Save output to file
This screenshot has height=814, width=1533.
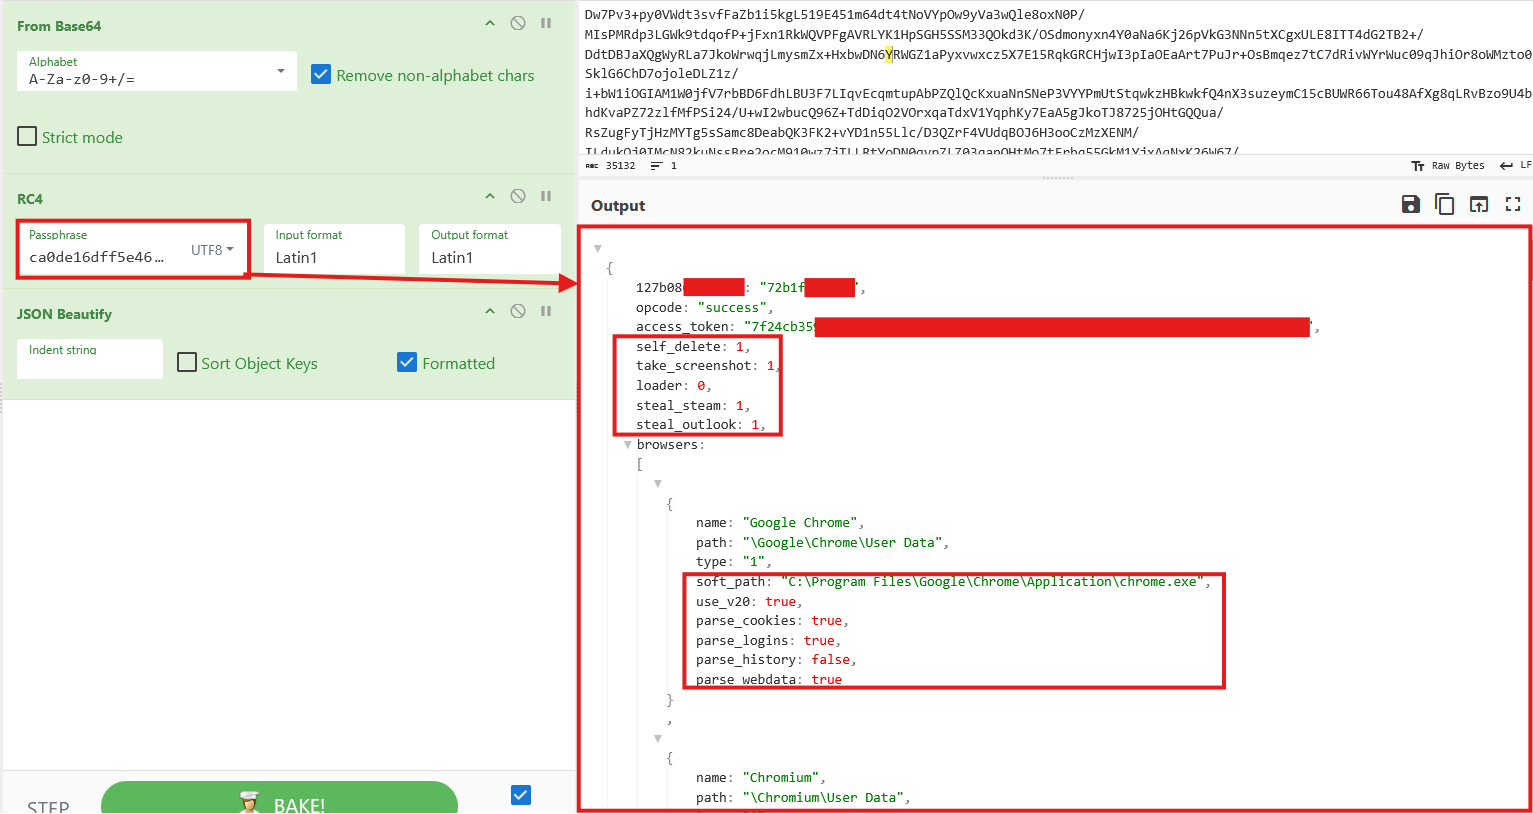pyautogui.click(x=1411, y=205)
